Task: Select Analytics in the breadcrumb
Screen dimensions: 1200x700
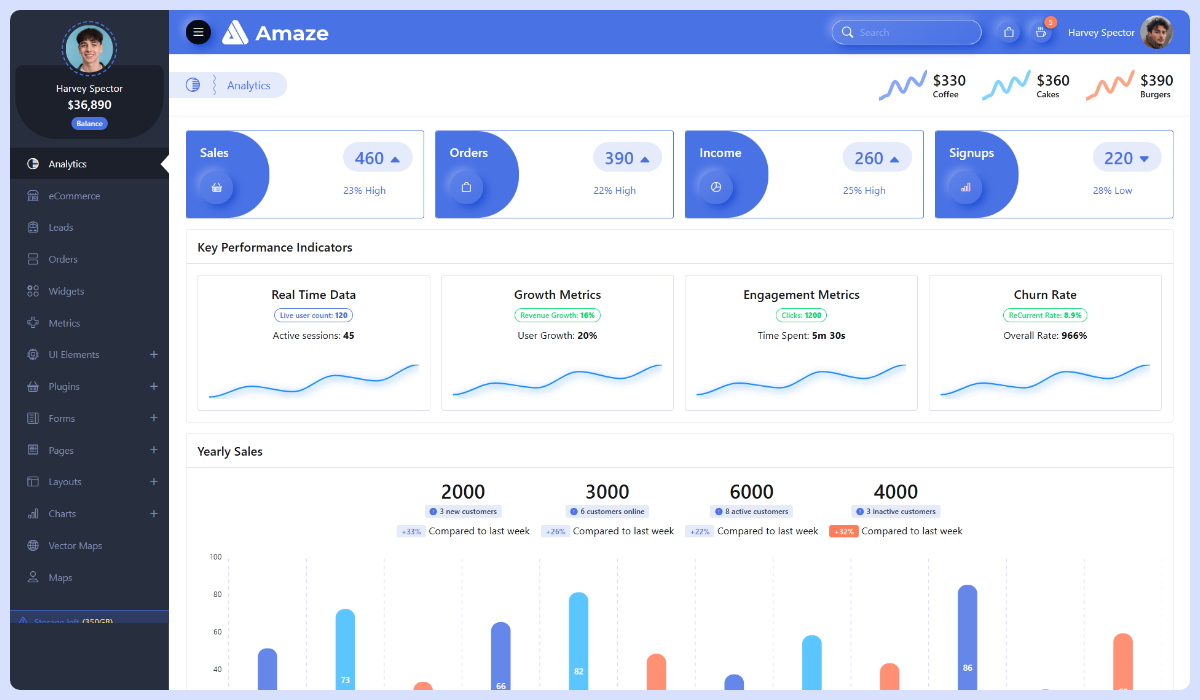Action: [x=250, y=84]
